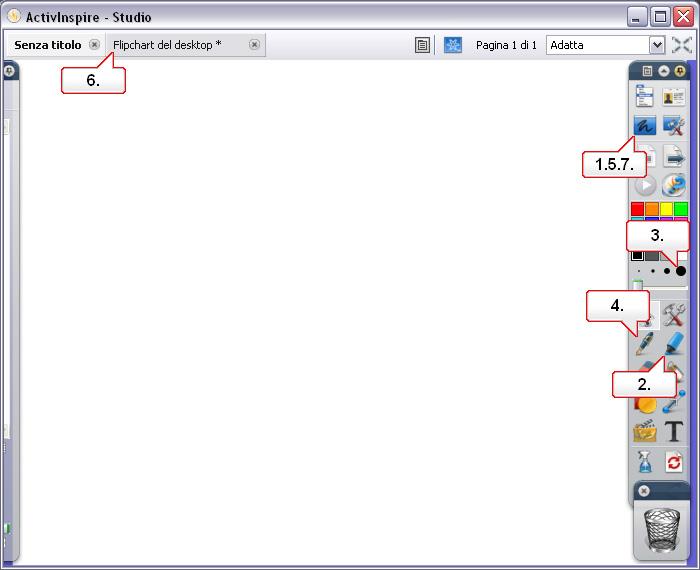Click the Flipchart Bin trash can
Image resolution: width=700 pixels, height=570 pixels.
pyautogui.click(x=662, y=529)
